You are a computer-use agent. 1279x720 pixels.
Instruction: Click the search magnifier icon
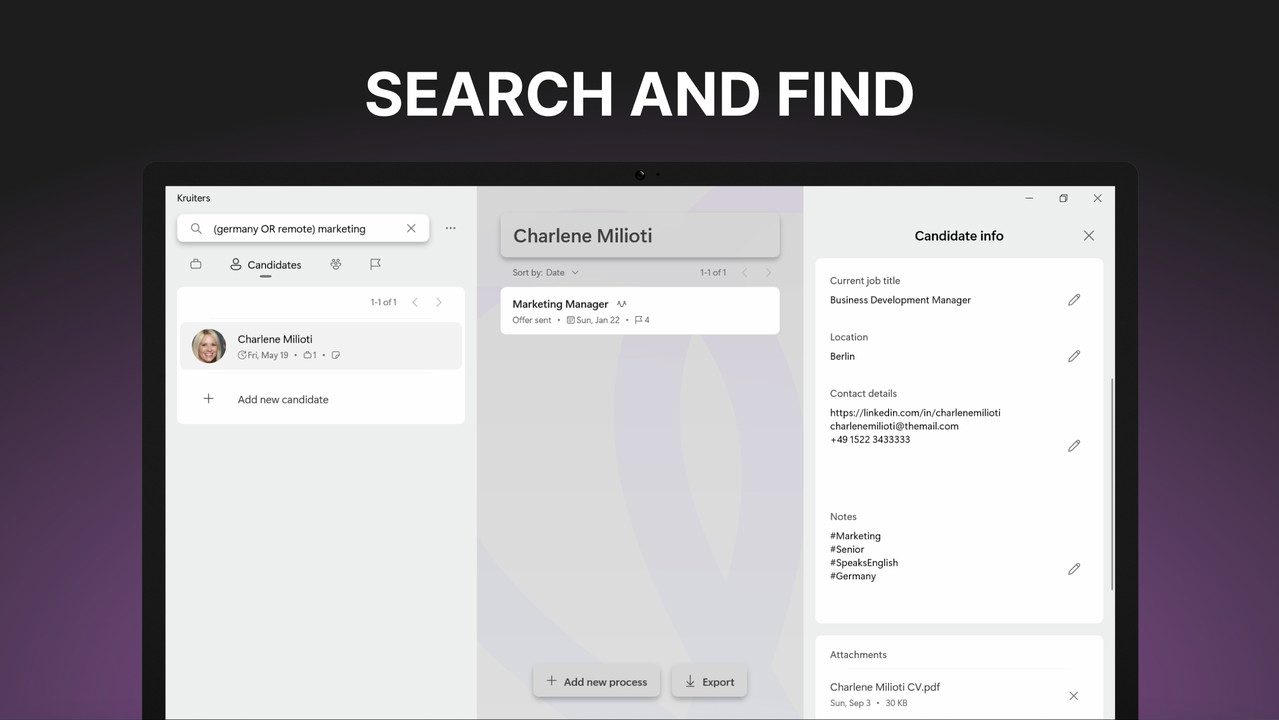coord(196,229)
